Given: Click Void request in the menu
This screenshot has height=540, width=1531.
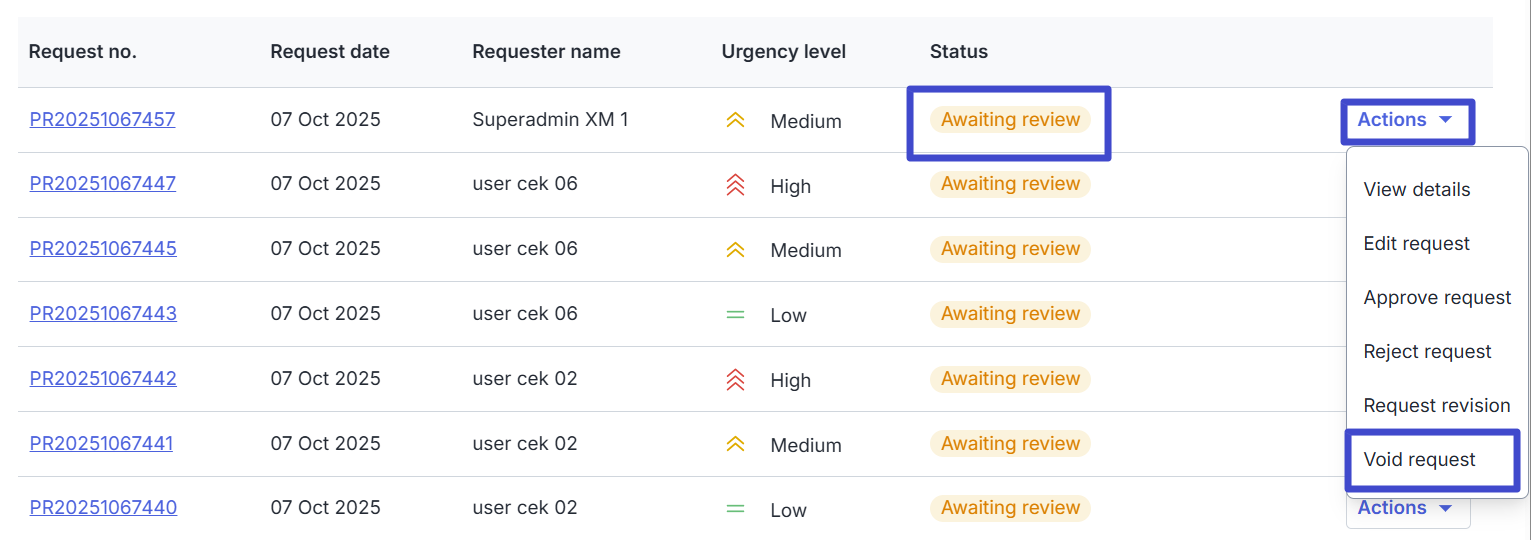Looking at the screenshot, I should (x=1419, y=459).
